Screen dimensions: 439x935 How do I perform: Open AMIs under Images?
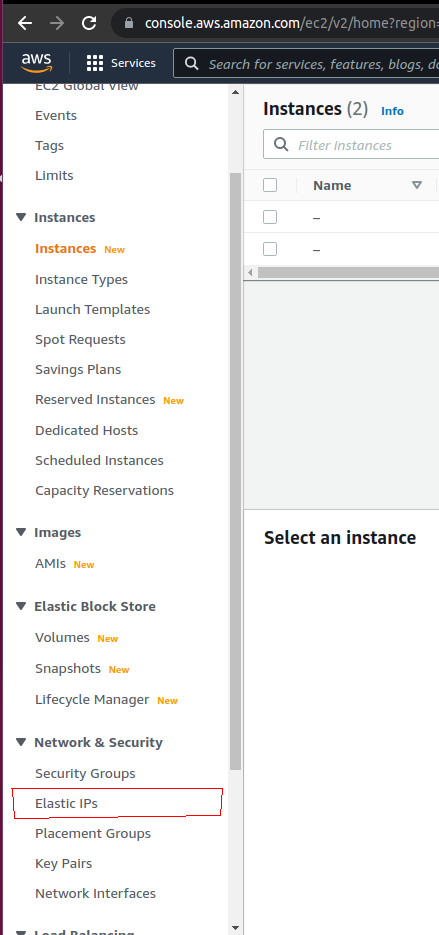[51, 564]
